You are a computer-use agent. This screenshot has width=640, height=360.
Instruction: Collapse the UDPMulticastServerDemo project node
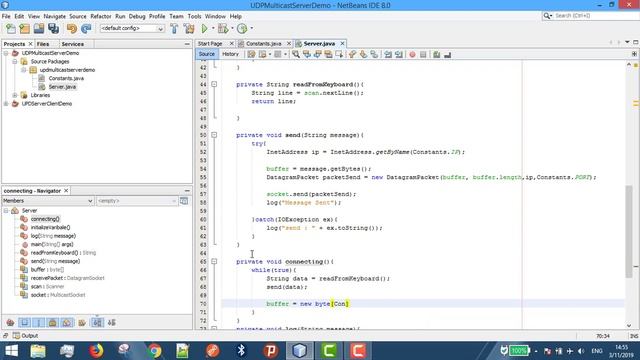tap(6, 53)
